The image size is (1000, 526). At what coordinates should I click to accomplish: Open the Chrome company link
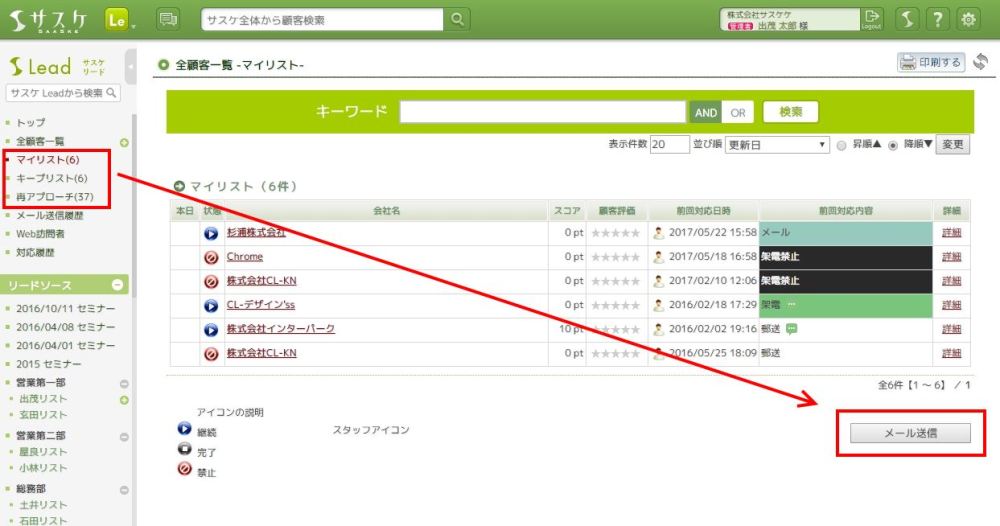[x=245, y=257]
